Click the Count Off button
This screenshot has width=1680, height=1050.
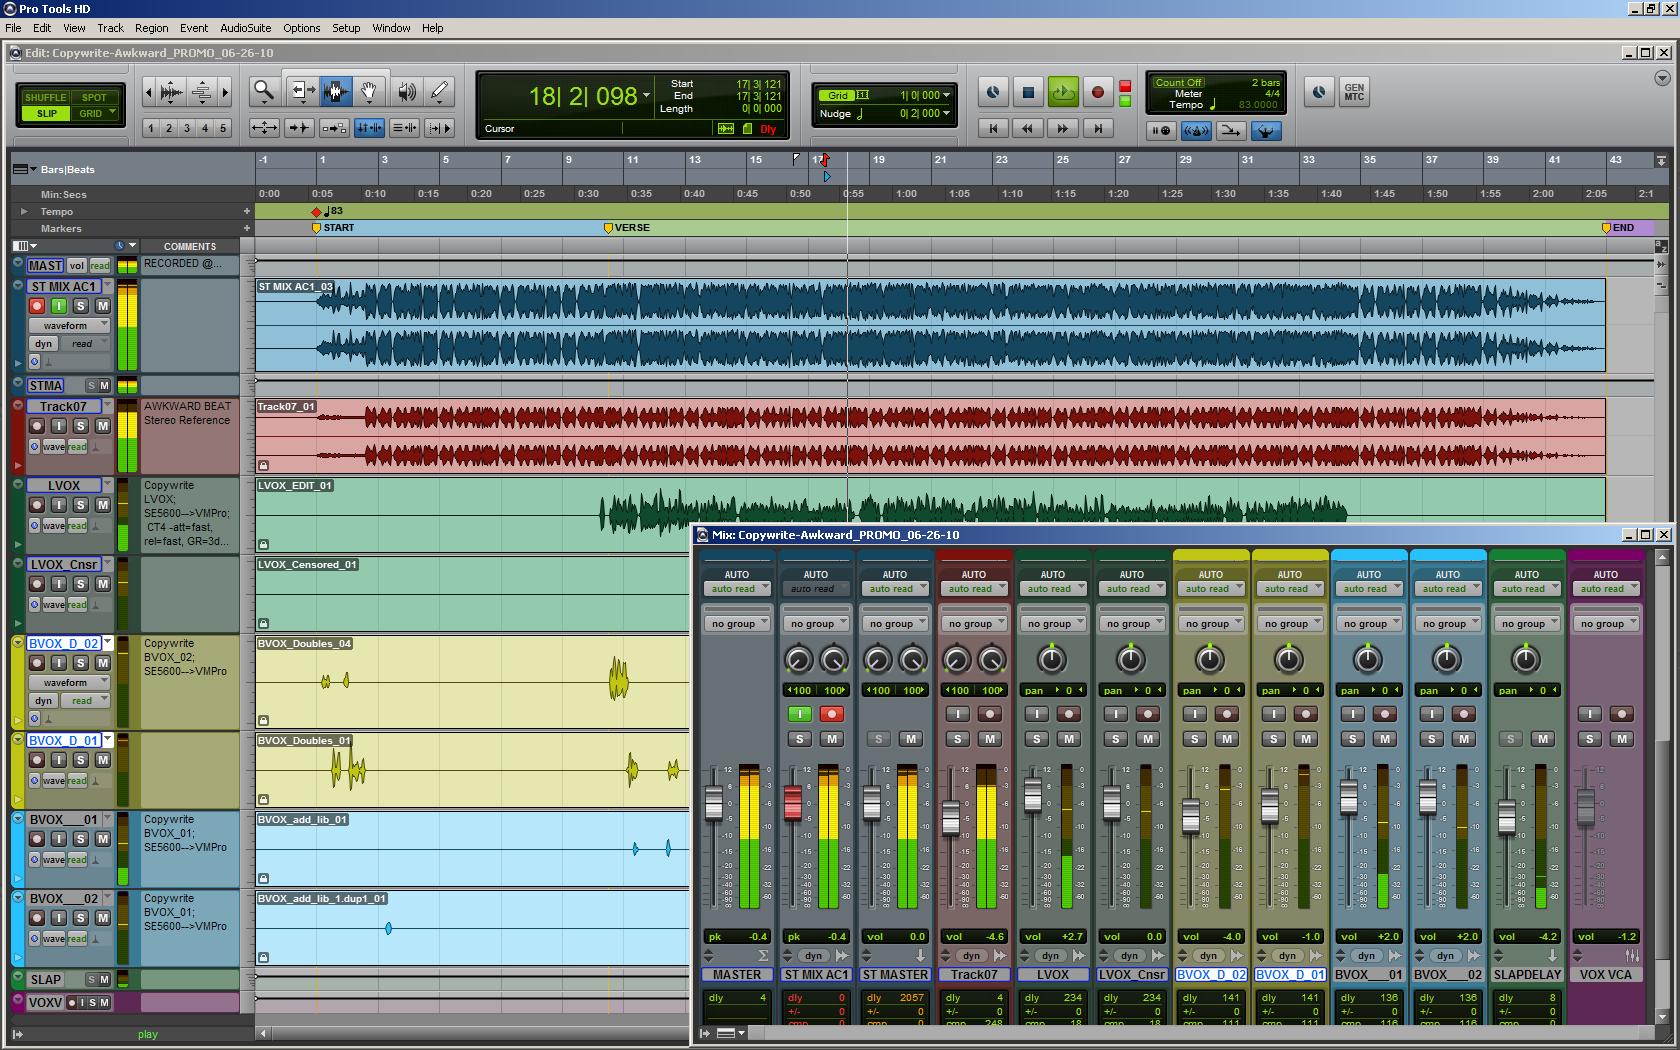[x=1178, y=83]
